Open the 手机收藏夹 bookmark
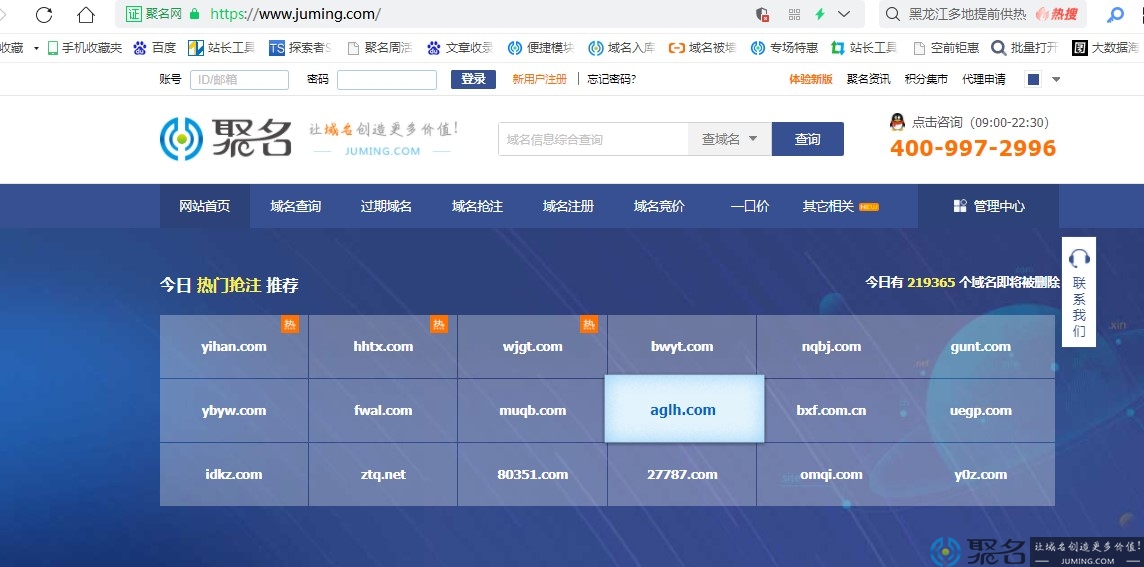The height and width of the screenshot is (567, 1144). click(x=85, y=47)
